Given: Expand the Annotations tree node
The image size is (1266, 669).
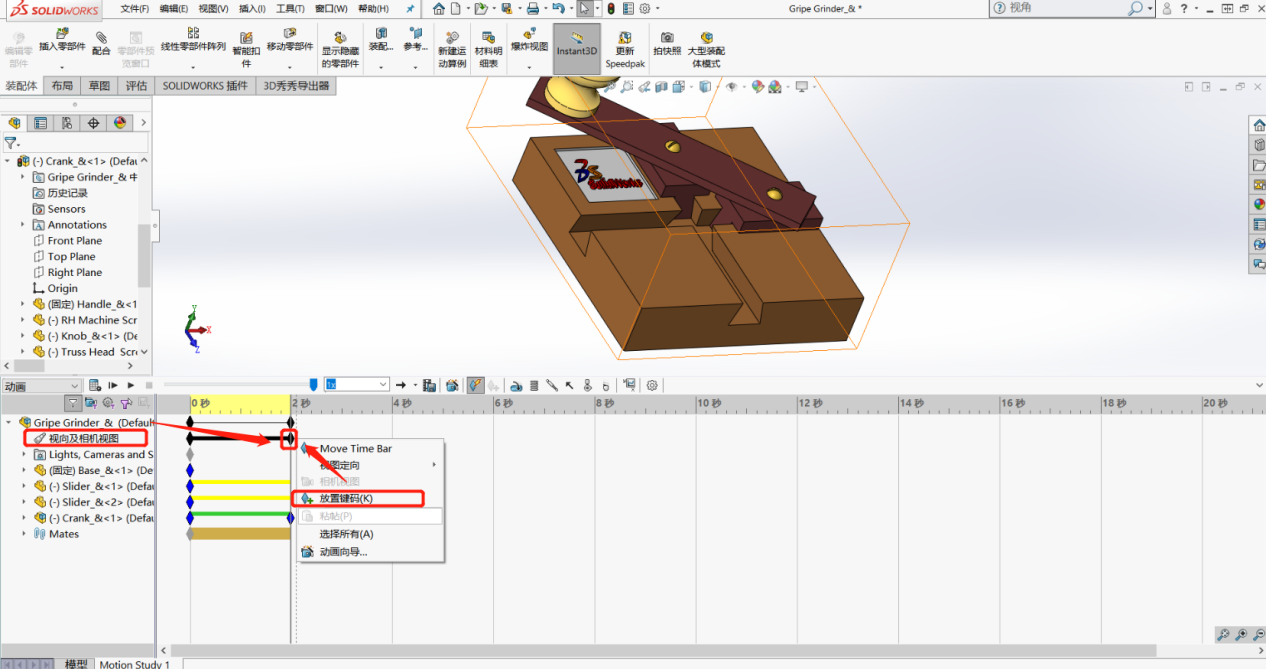Looking at the screenshot, I should pyautogui.click(x=23, y=225).
